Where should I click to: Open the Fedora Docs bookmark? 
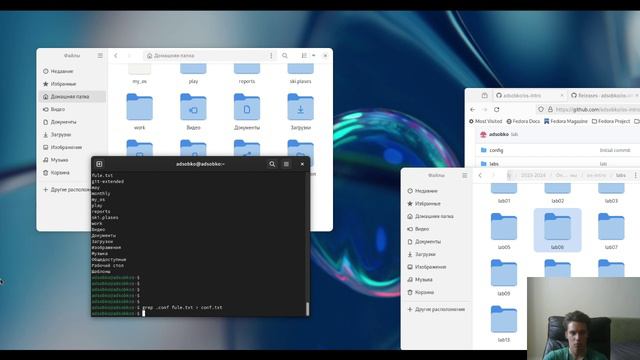pyautogui.click(x=523, y=121)
